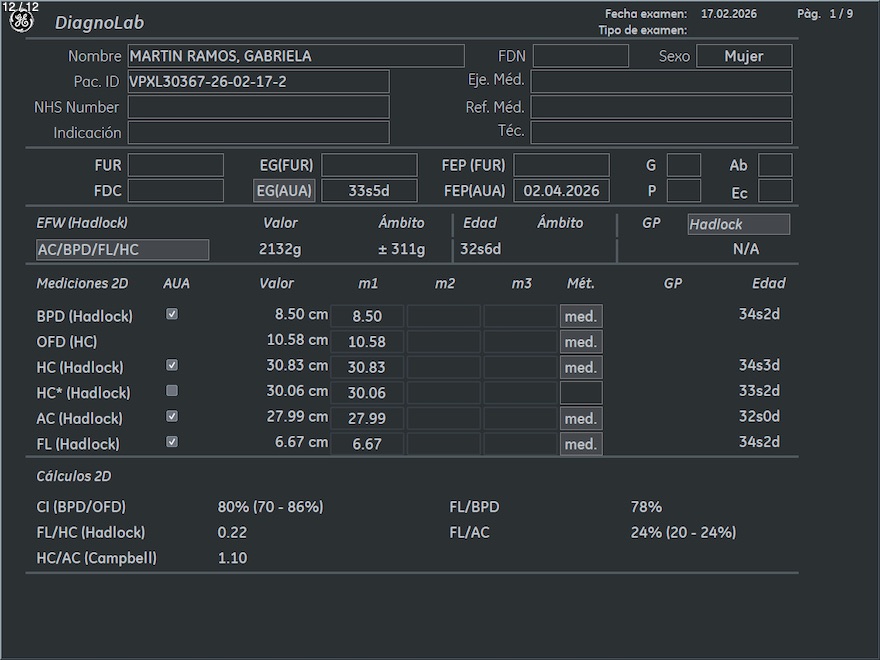Toggle the FL (Hadlock) AUA checkbox
The width and height of the screenshot is (880, 660).
tap(172, 442)
